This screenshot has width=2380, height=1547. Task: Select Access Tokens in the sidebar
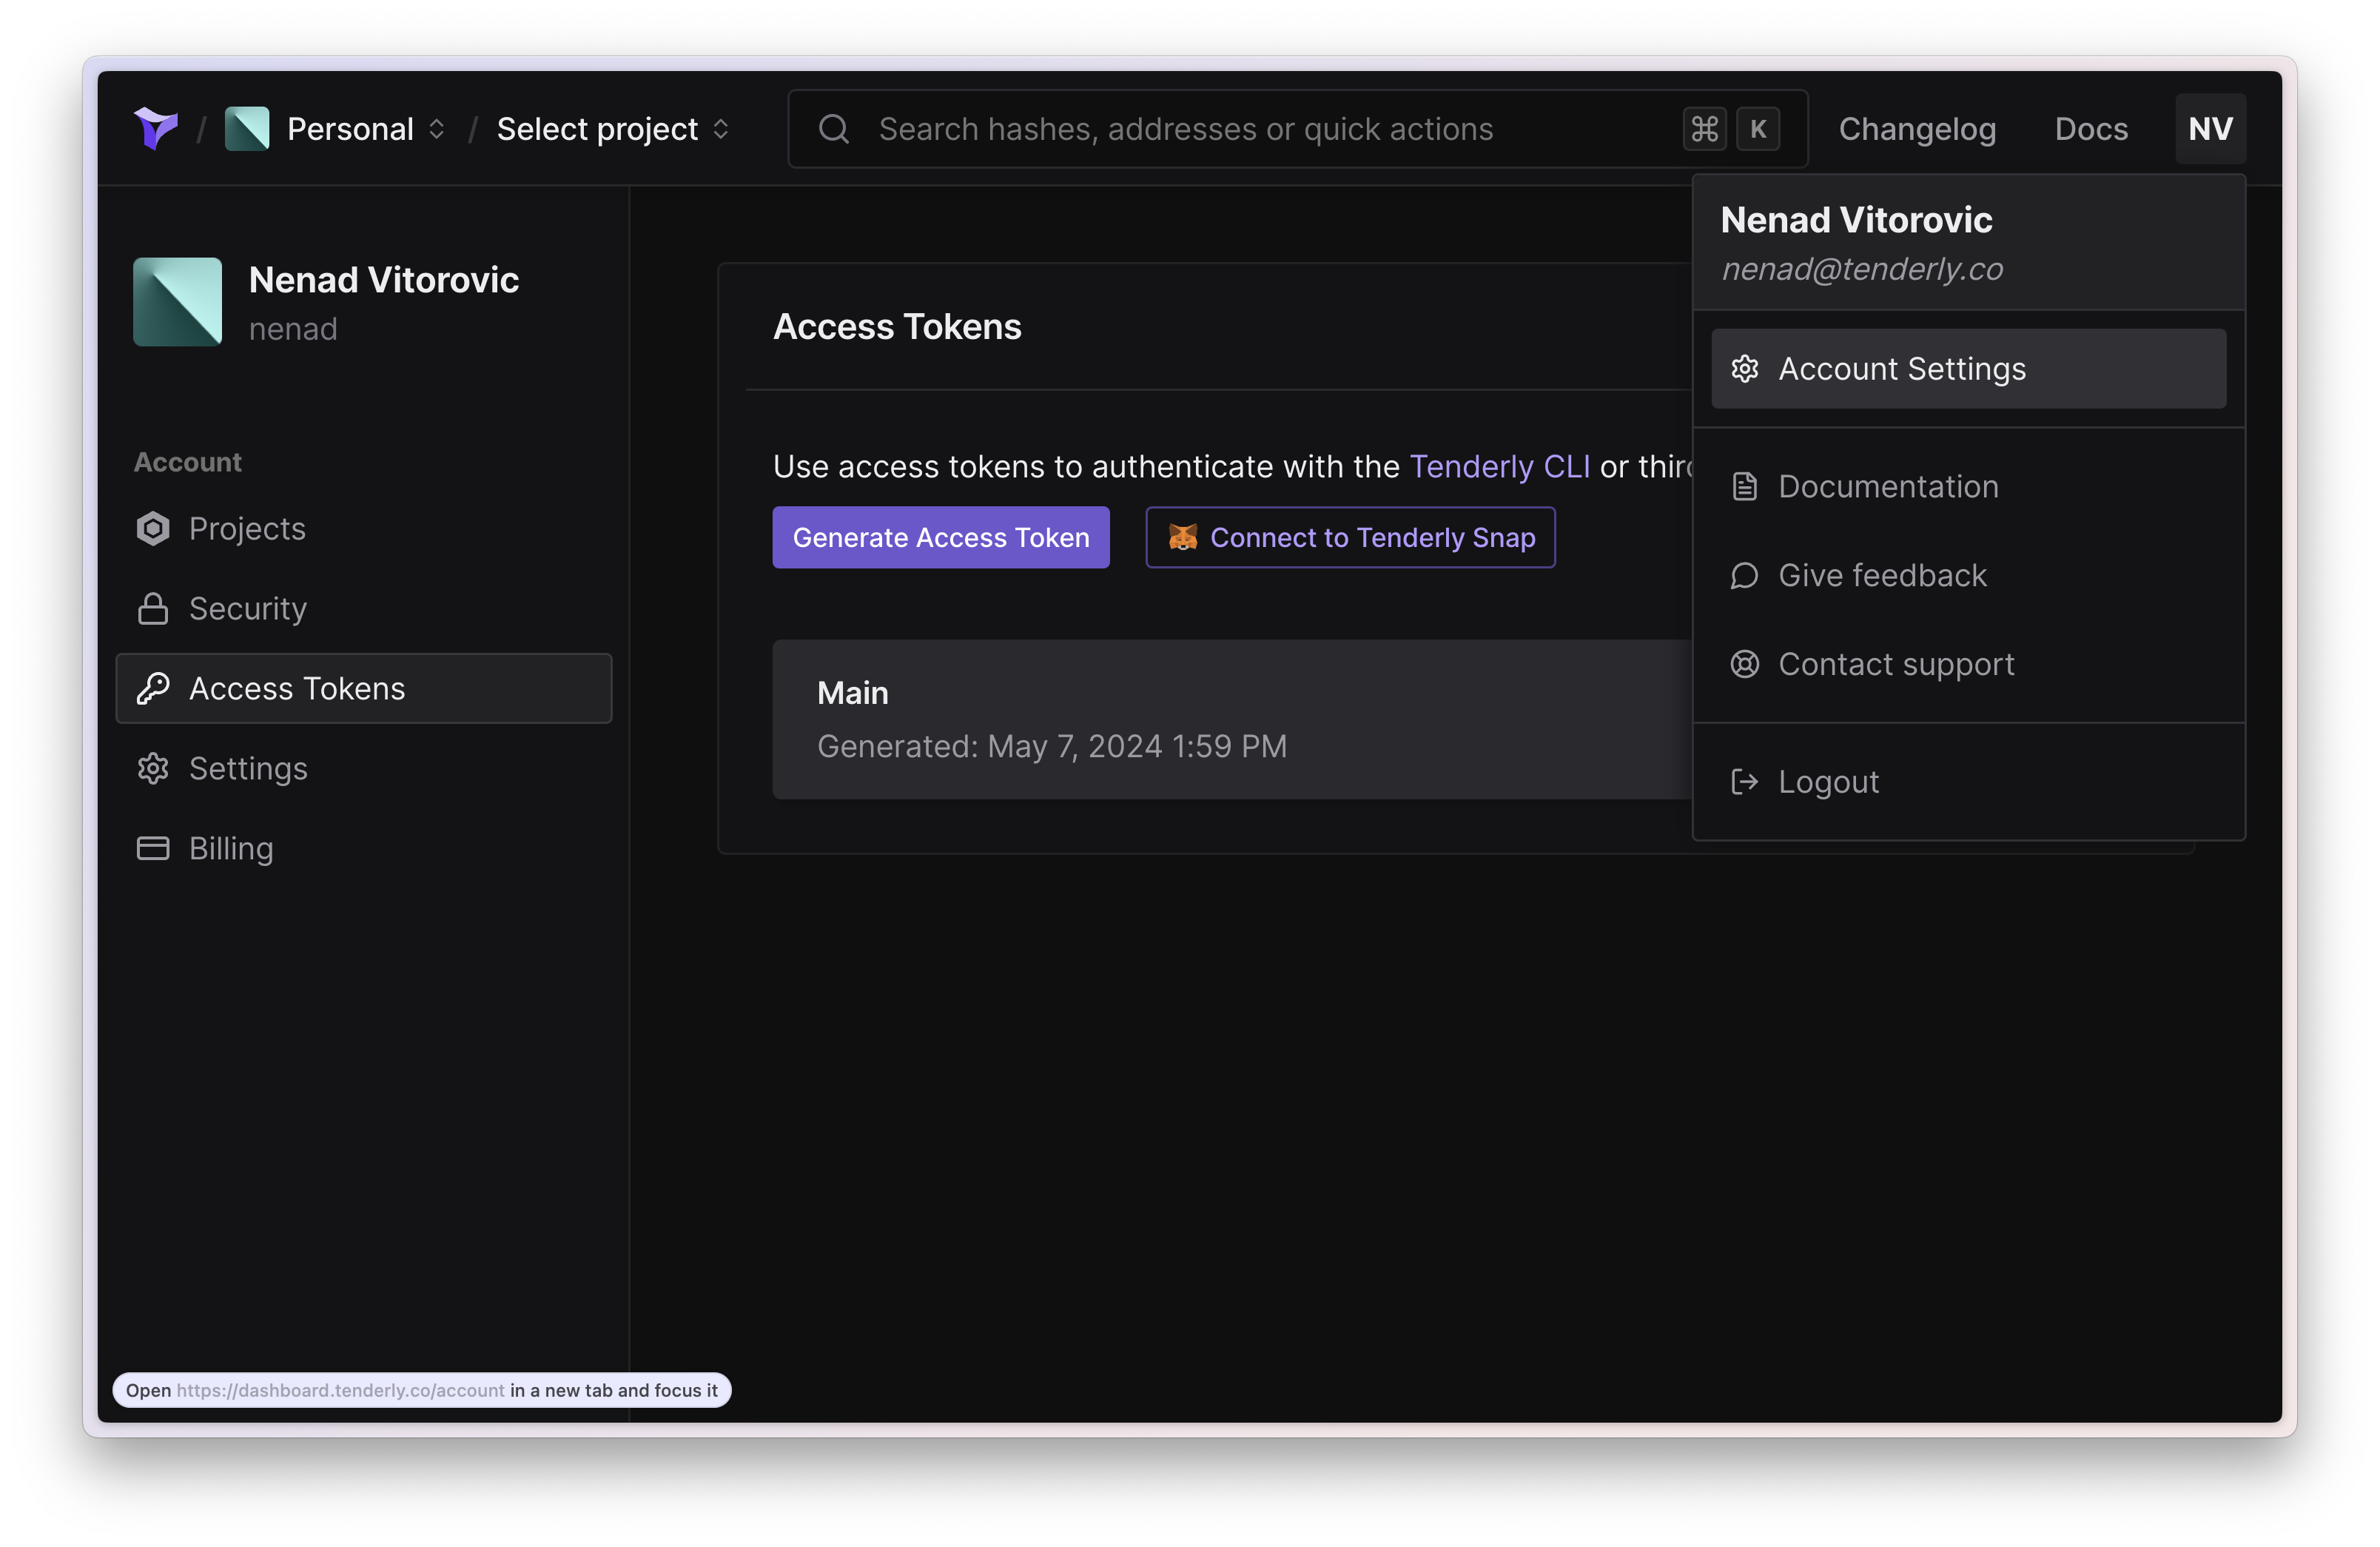pyautogui.click(x=364, y=688)
